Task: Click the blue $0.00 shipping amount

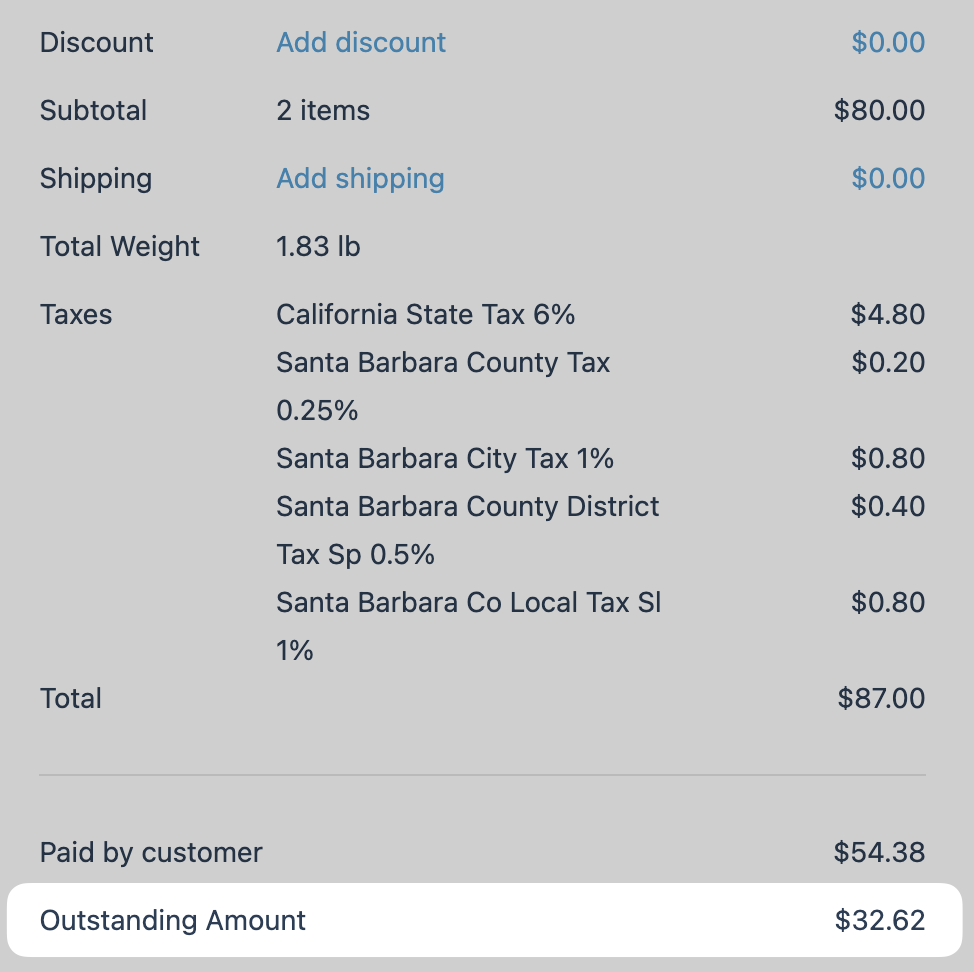Action: 888,178
